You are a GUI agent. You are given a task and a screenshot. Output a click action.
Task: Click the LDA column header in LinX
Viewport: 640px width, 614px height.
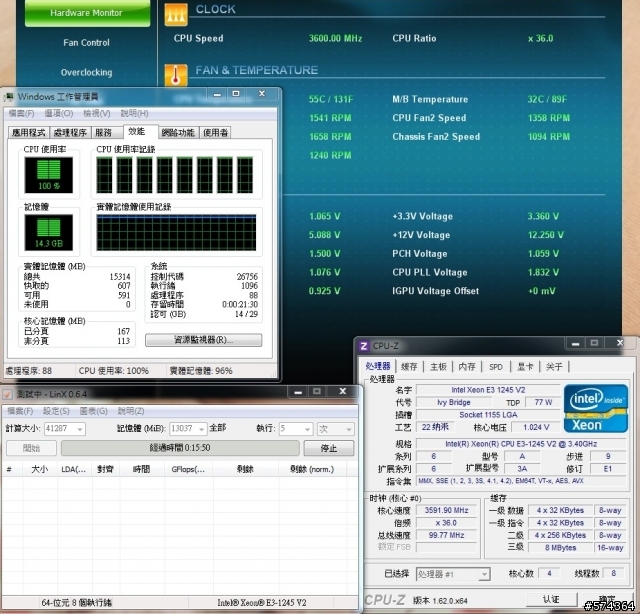click(x=74, y=469)
